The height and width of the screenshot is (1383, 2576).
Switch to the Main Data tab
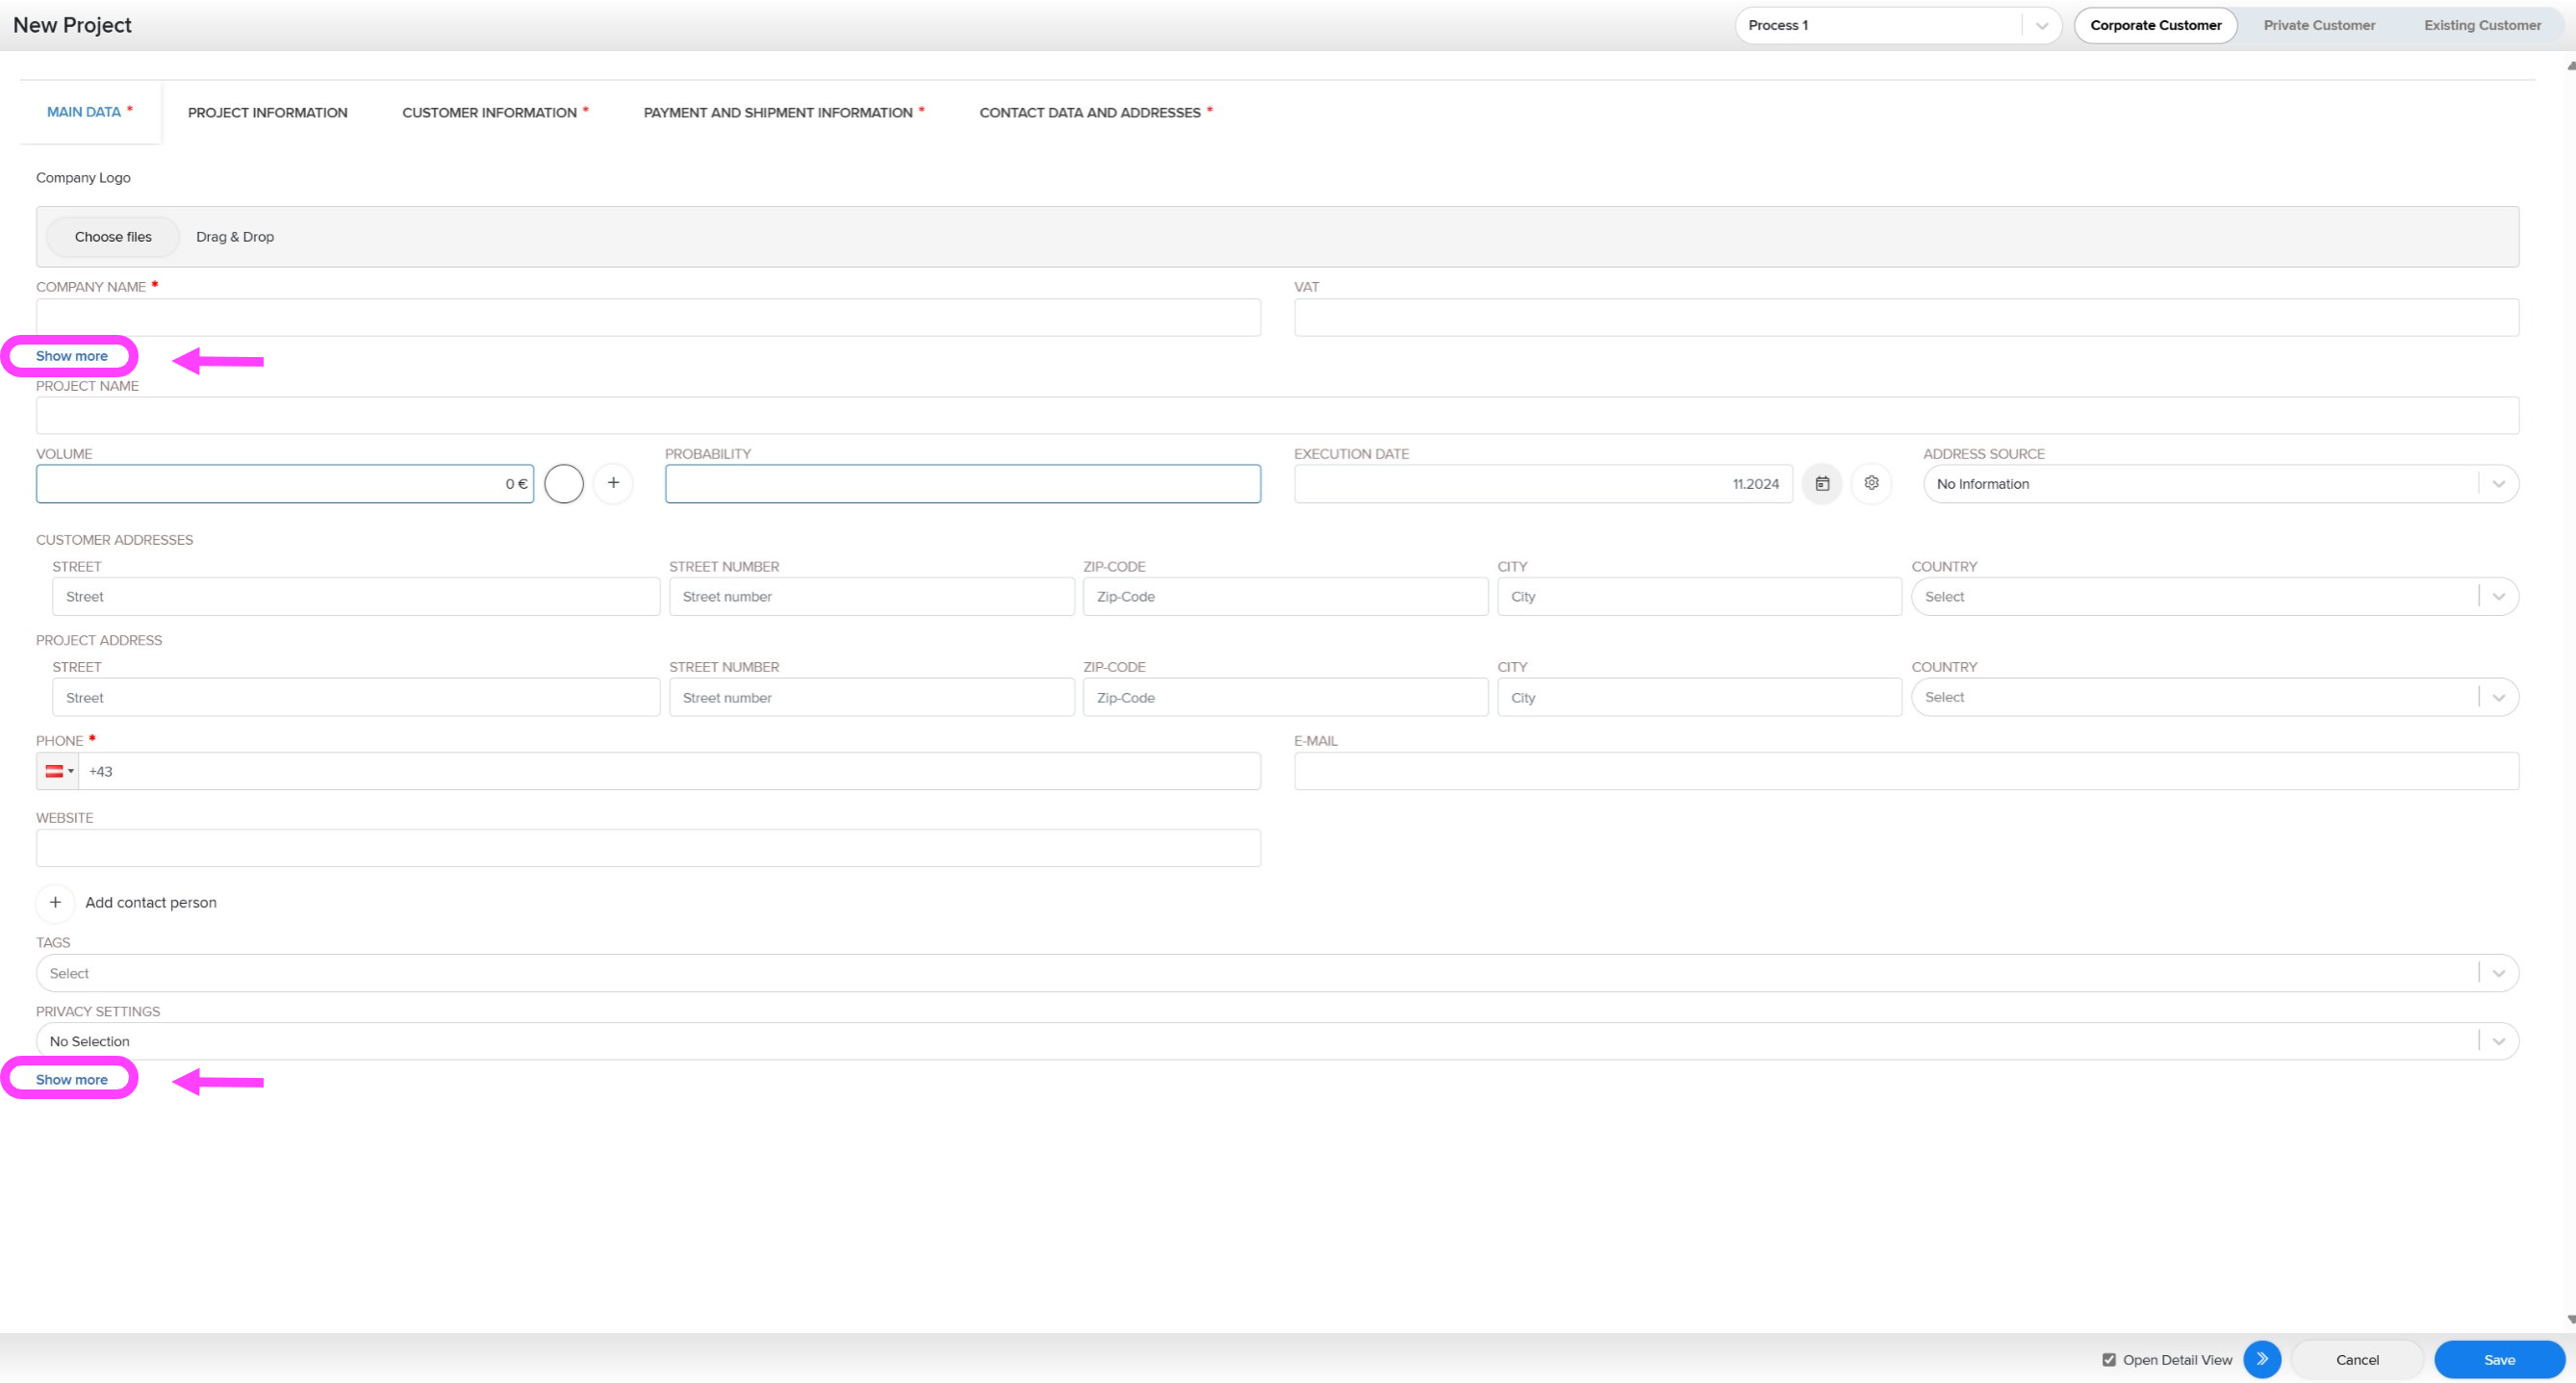pyautogui.click(x=89, y=112)
